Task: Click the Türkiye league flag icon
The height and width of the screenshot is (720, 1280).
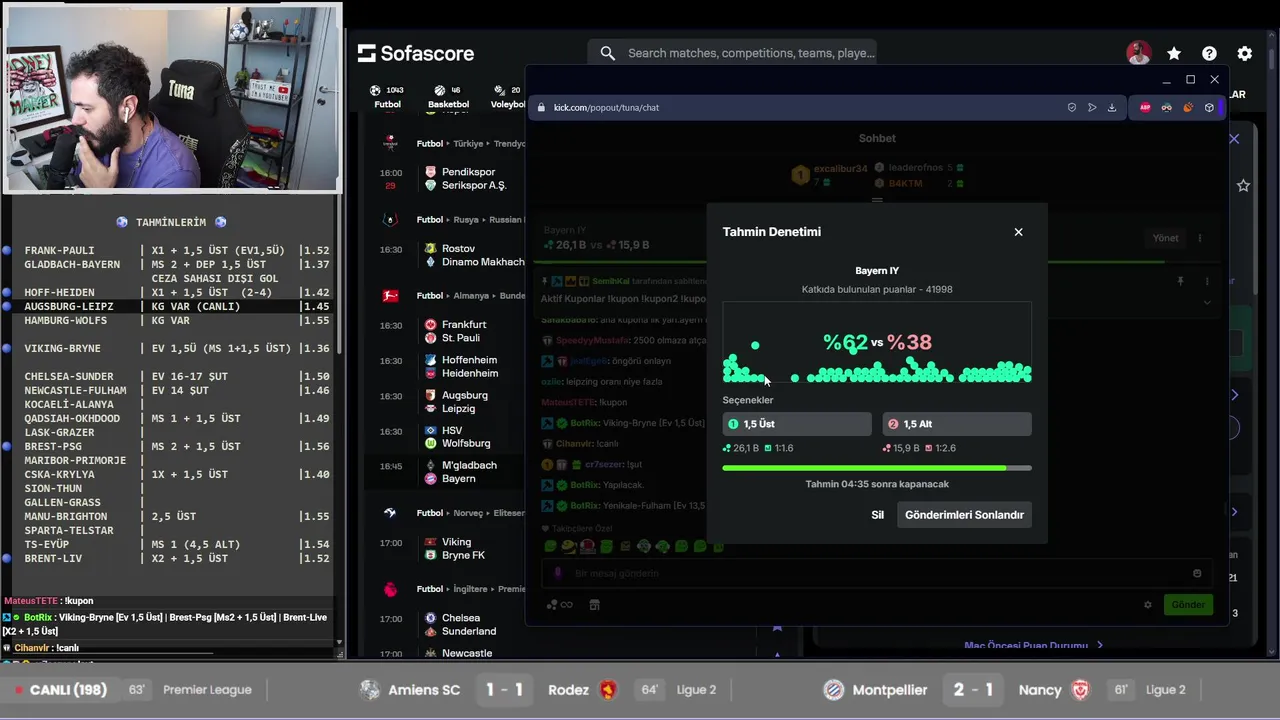Action: tap(391, 143)
